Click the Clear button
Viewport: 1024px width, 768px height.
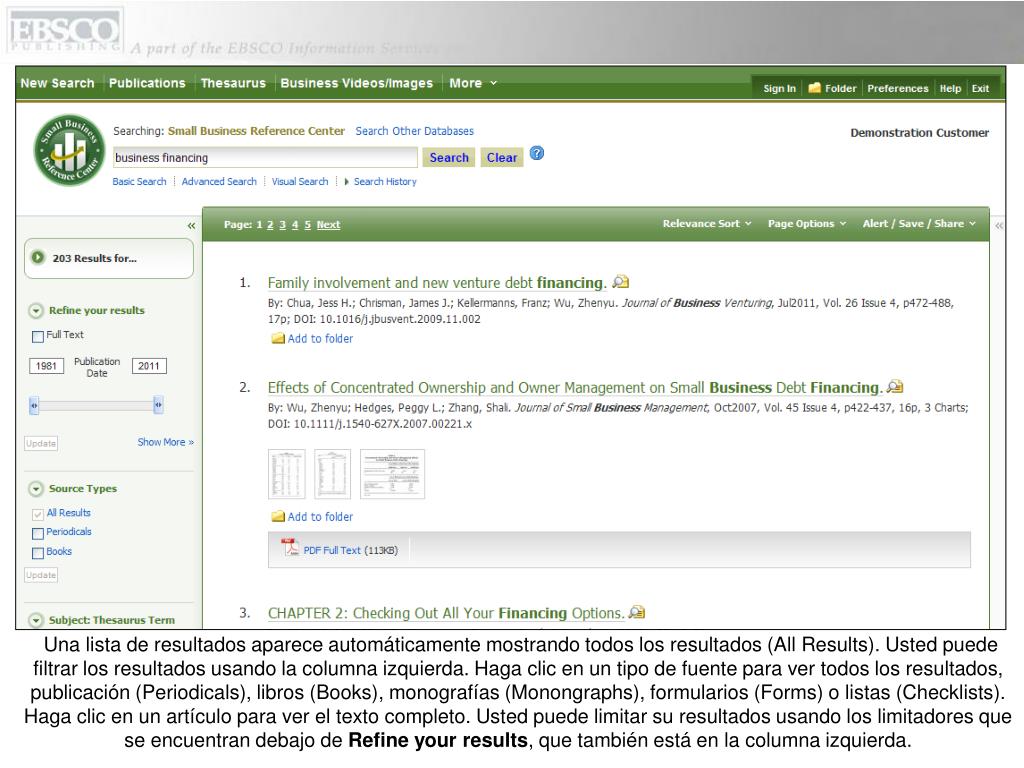[x=502, y=157]
